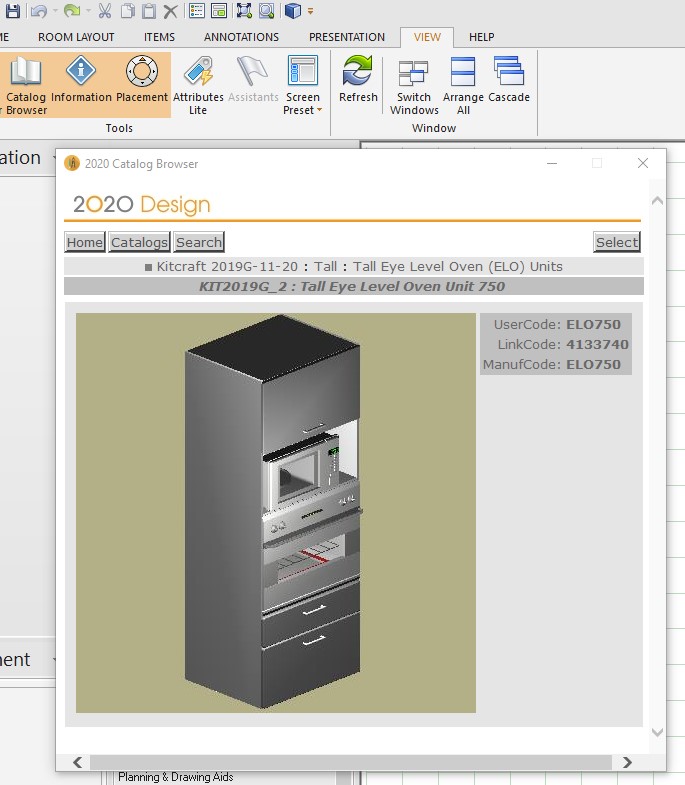Click the Copy pages icon
The image size is (685, 785).
[128, 11]
